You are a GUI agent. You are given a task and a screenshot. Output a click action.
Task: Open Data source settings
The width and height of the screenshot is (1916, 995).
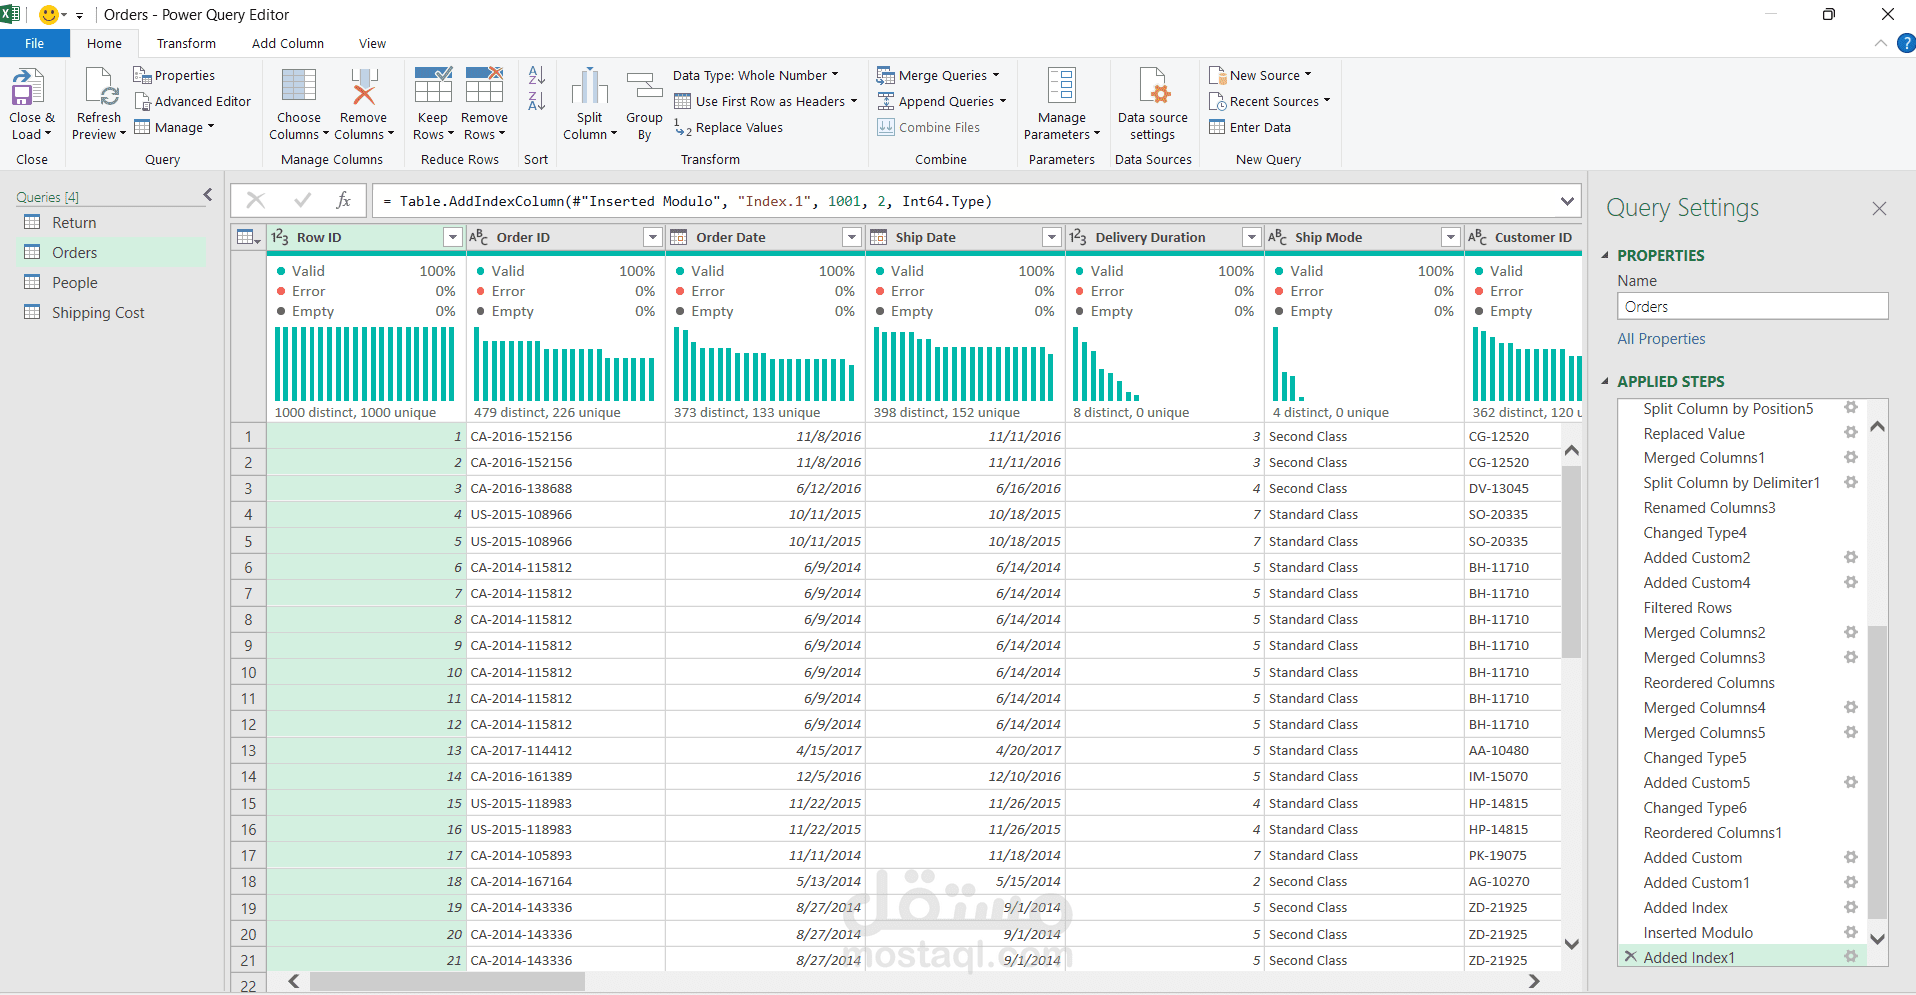(1153, 104)
